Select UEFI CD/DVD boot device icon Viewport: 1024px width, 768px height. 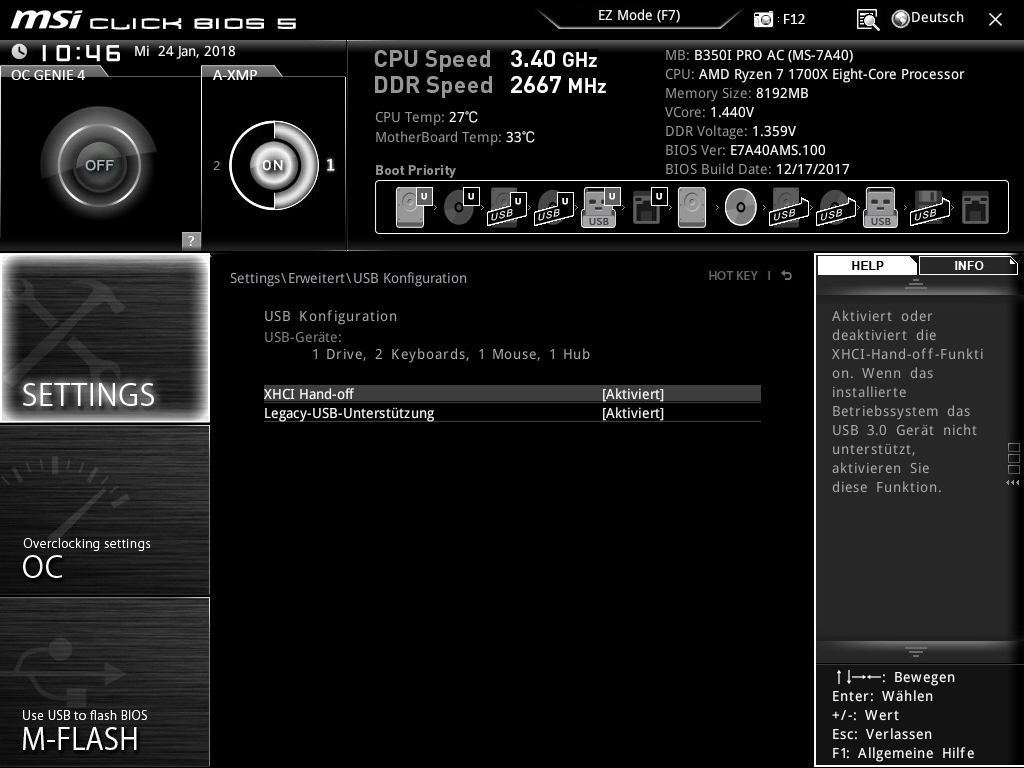point(460,207)
